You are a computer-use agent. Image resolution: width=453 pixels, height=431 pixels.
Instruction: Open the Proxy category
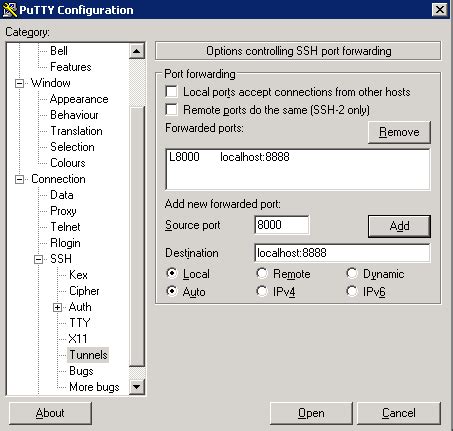[63, 211]
